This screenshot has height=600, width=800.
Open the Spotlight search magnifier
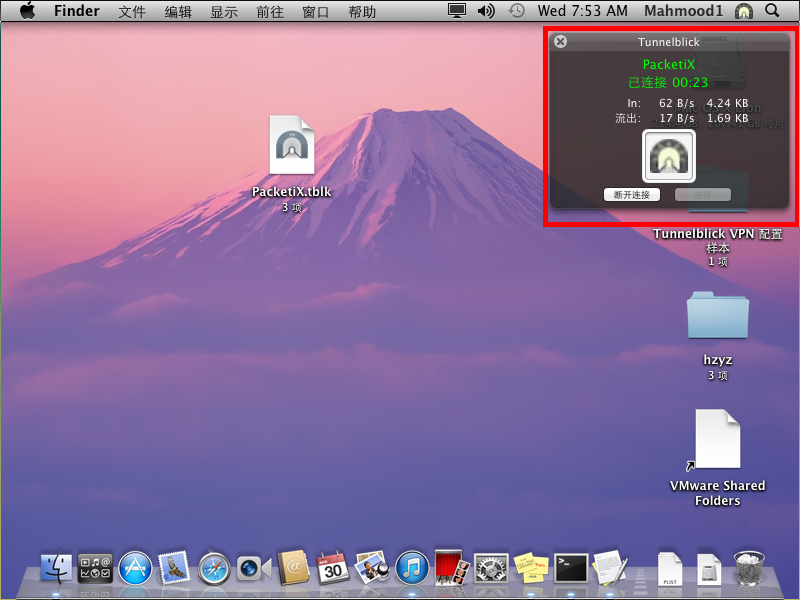coord(772,11)
